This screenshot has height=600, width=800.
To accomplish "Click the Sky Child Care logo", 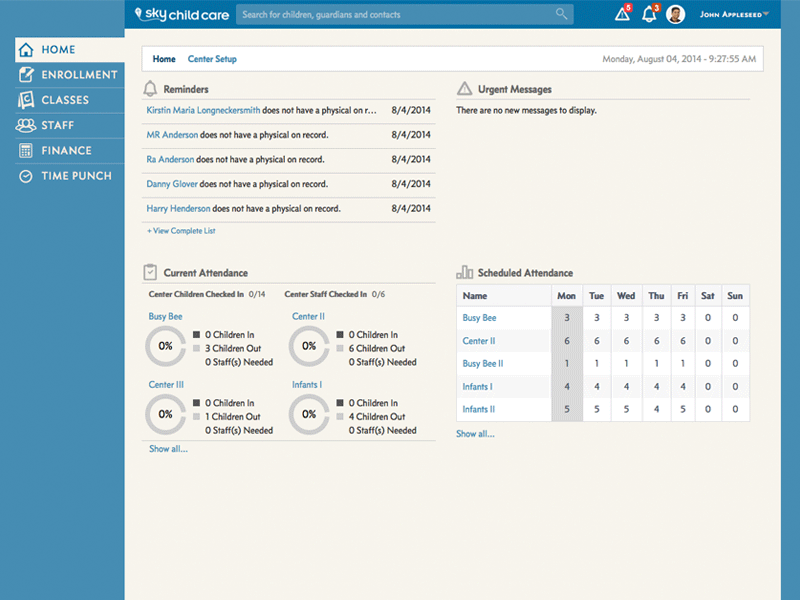I will point(177,14).
